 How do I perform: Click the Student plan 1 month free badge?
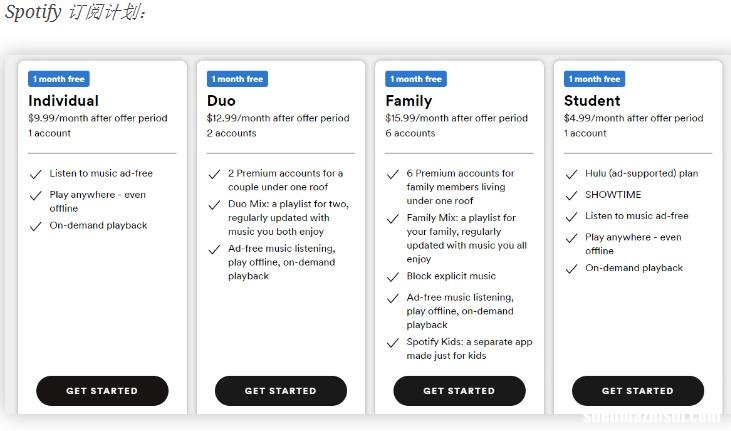(x=594, y=79)
